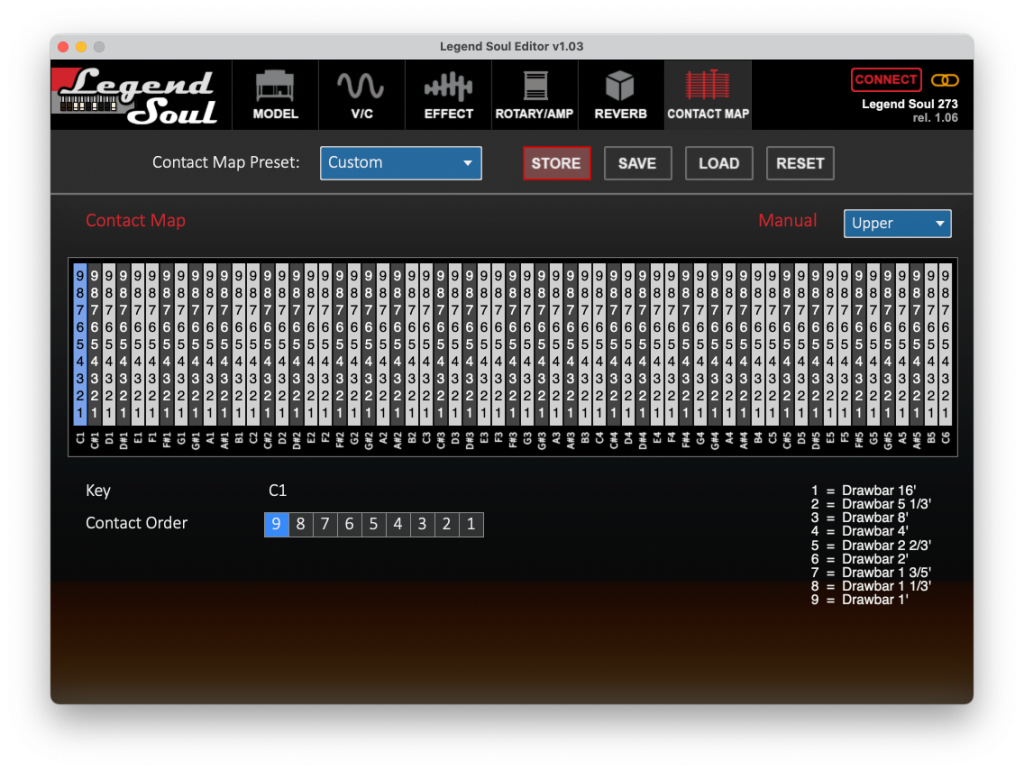Open the V/C waveform section
The height and width of the screenshot is (771, 1024).
(x=361, y=95)
